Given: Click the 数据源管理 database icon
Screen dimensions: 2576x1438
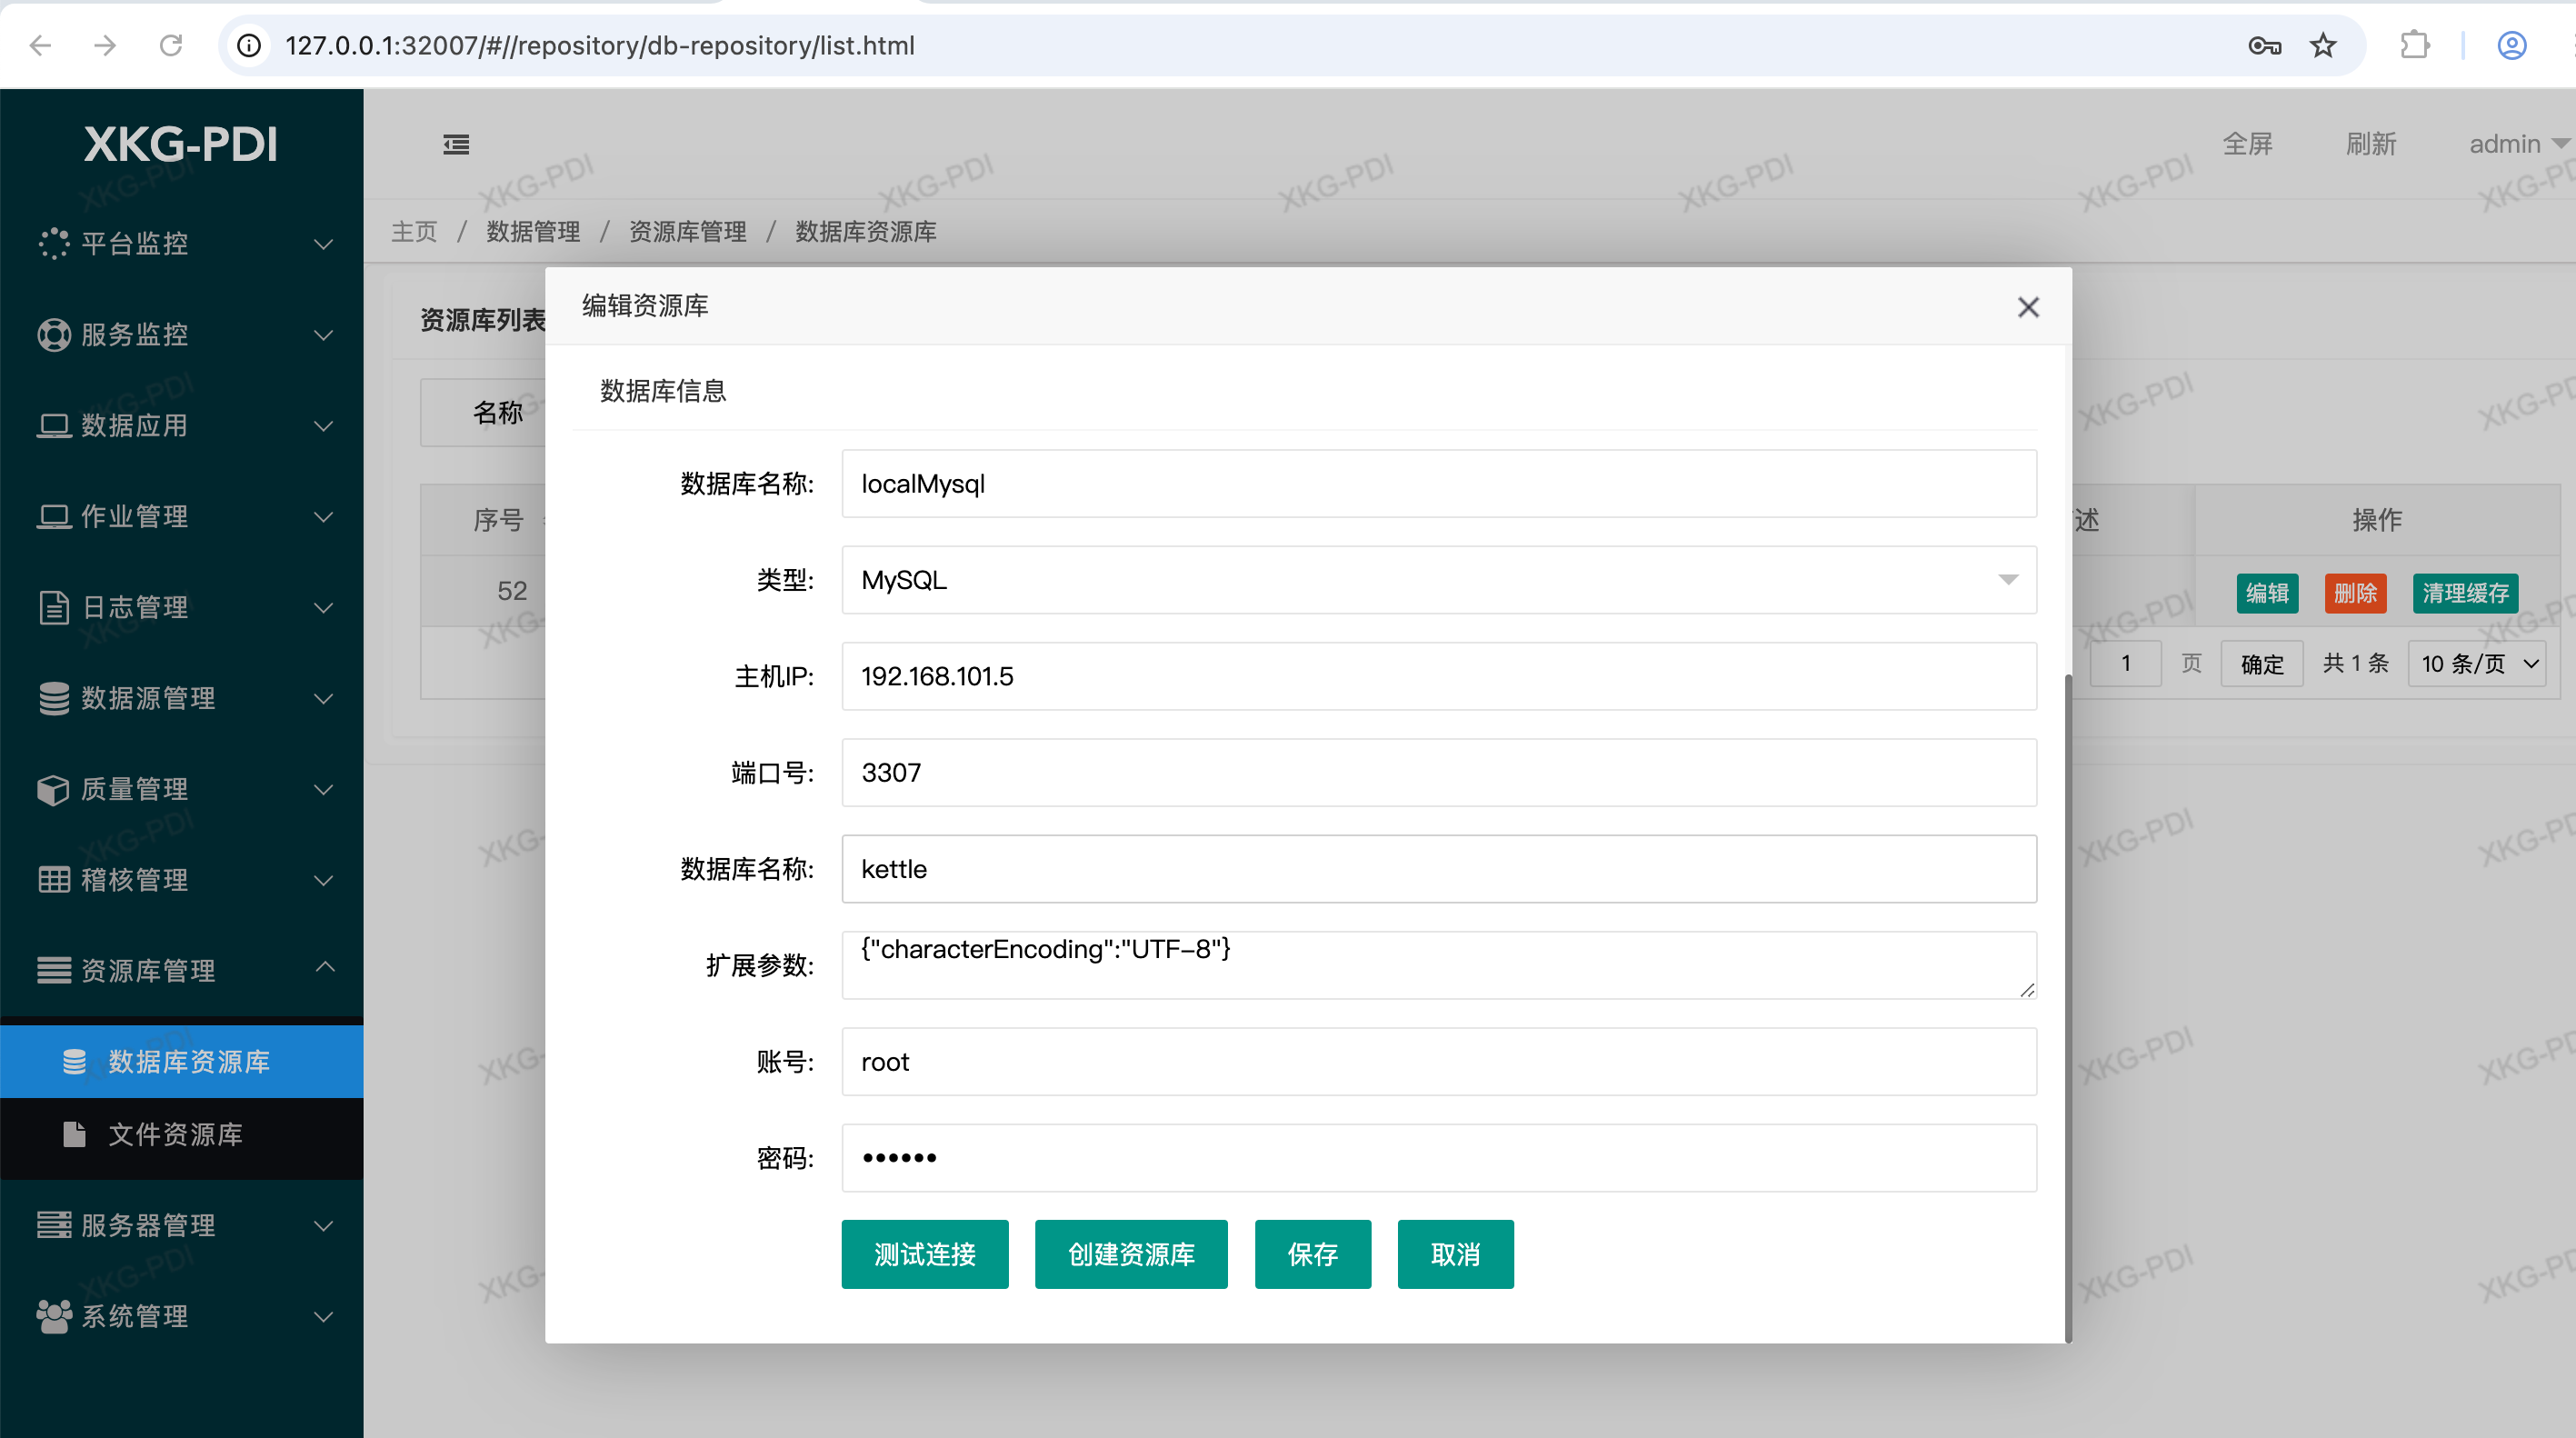Looking at the screenshot, I should point(53,698).
